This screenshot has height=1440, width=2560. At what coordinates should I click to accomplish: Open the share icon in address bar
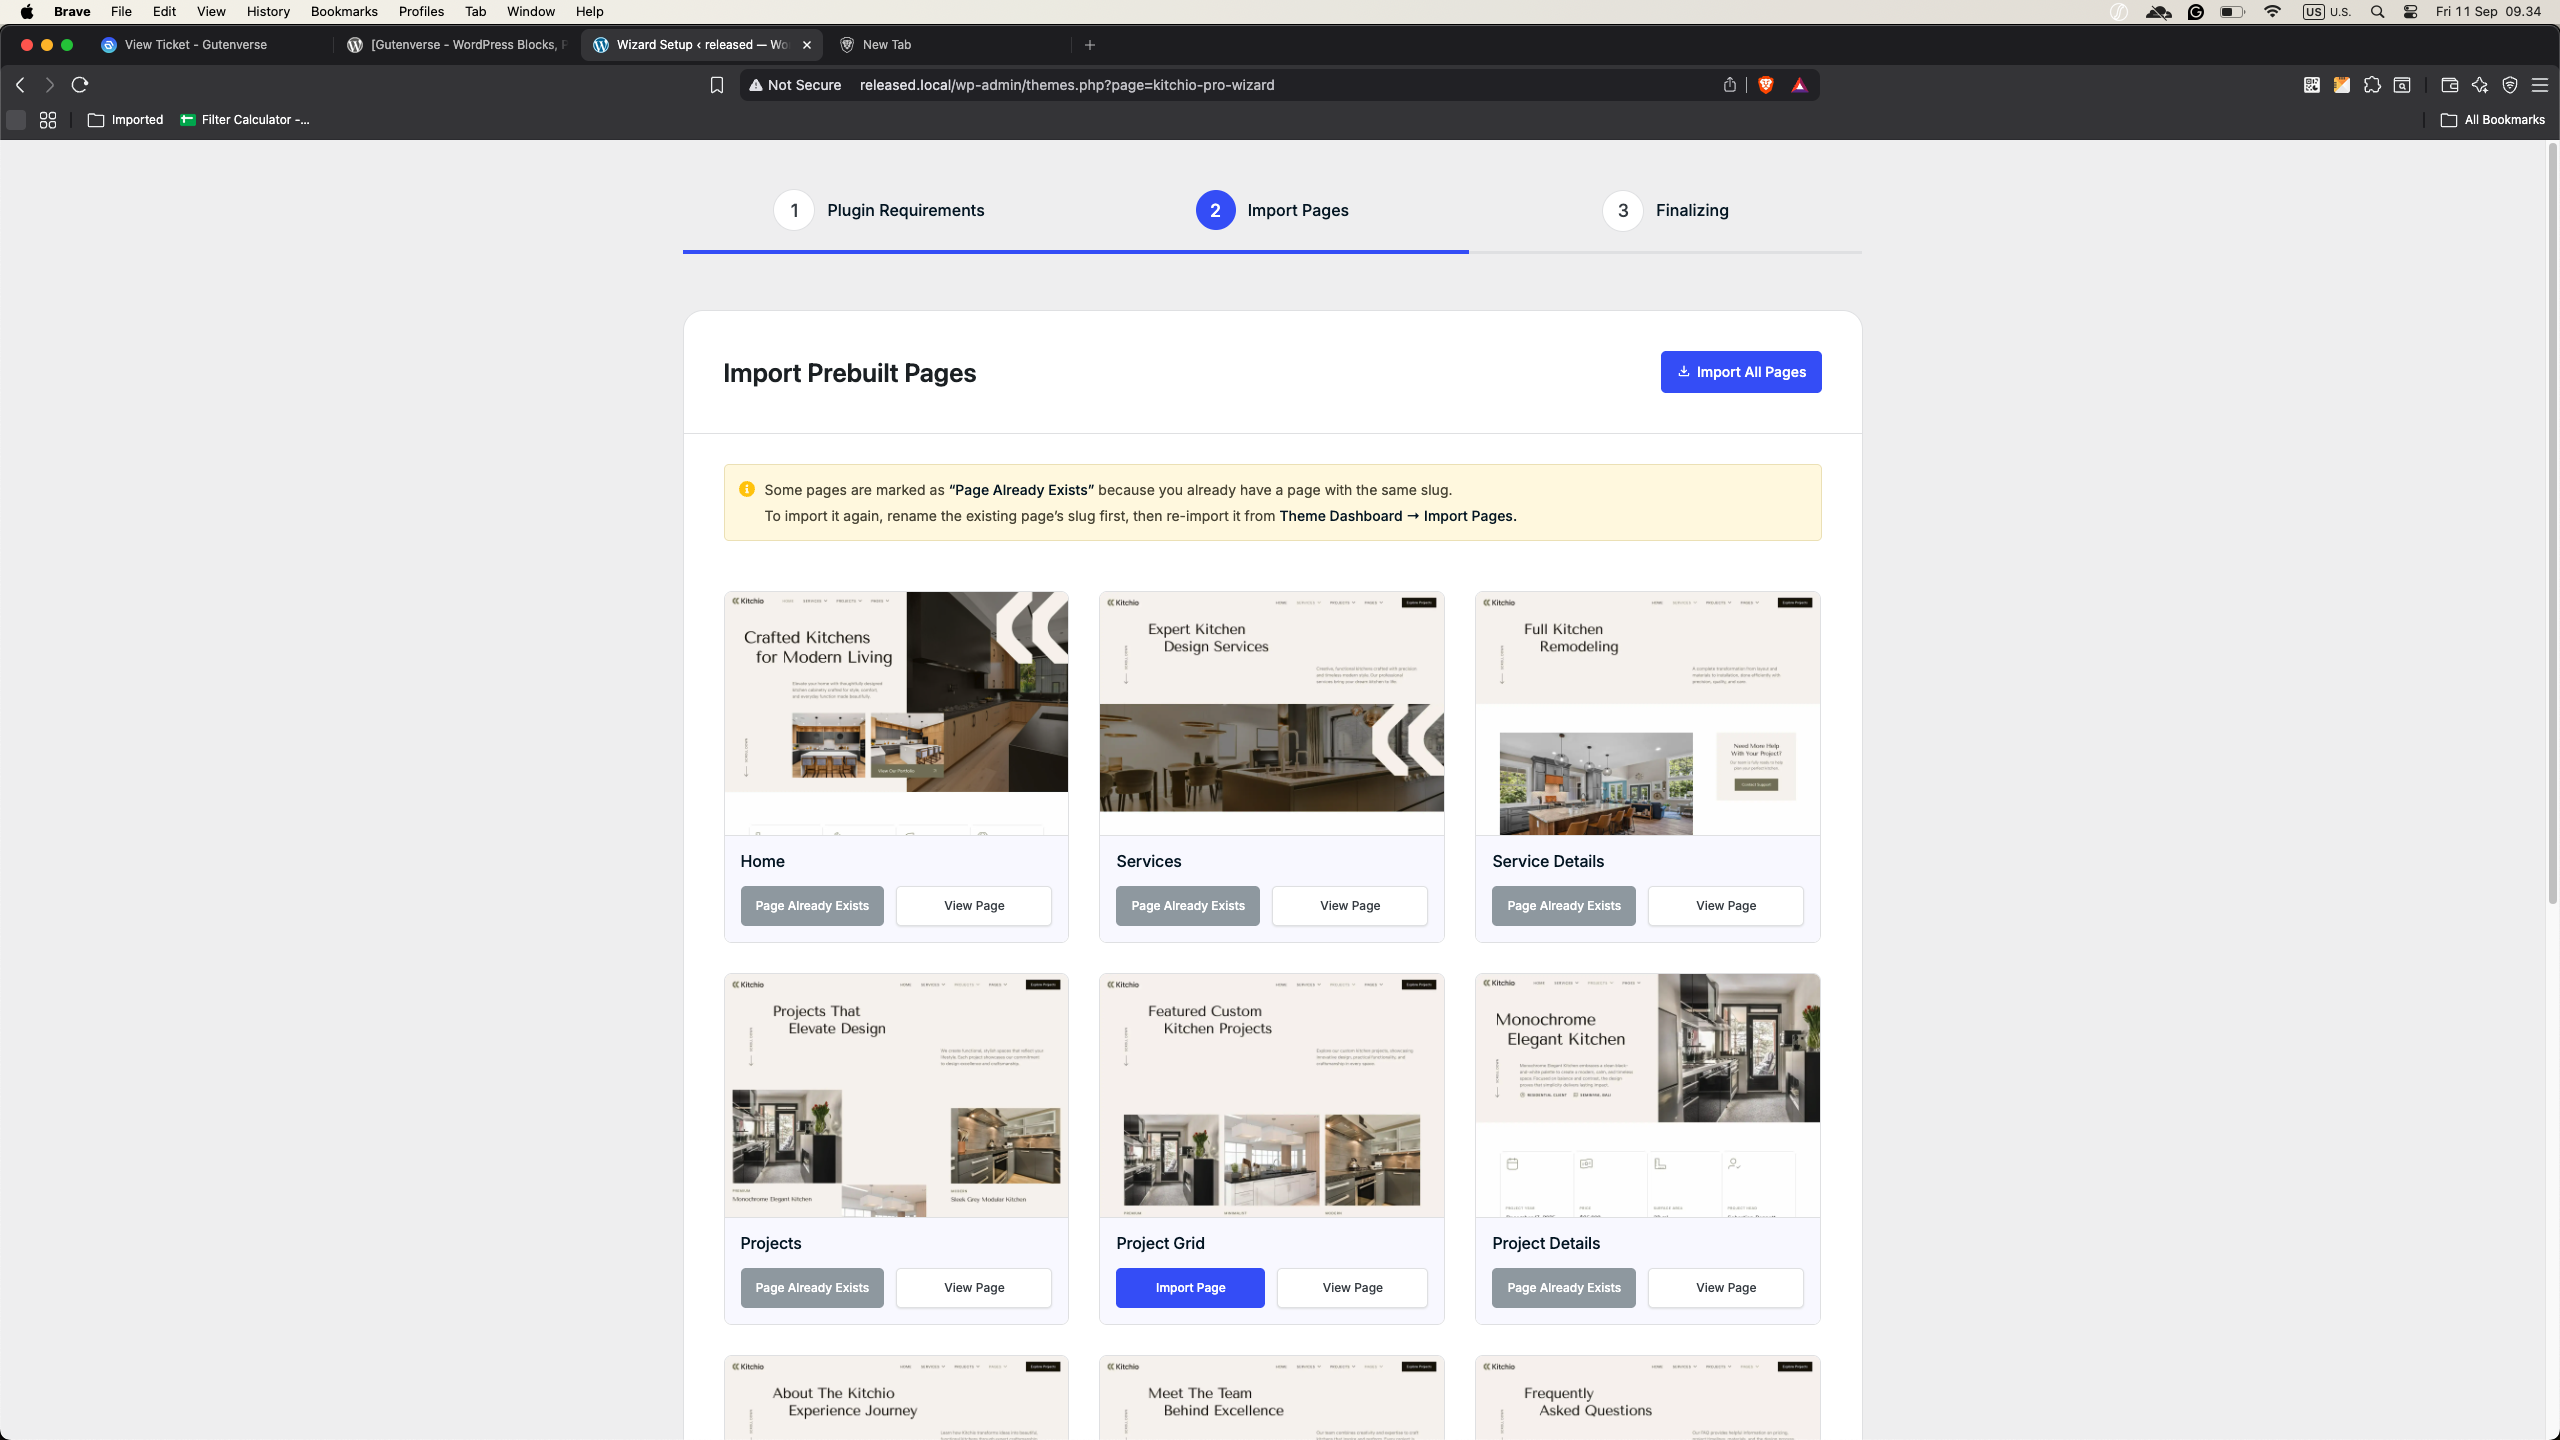click(1729, 85)
